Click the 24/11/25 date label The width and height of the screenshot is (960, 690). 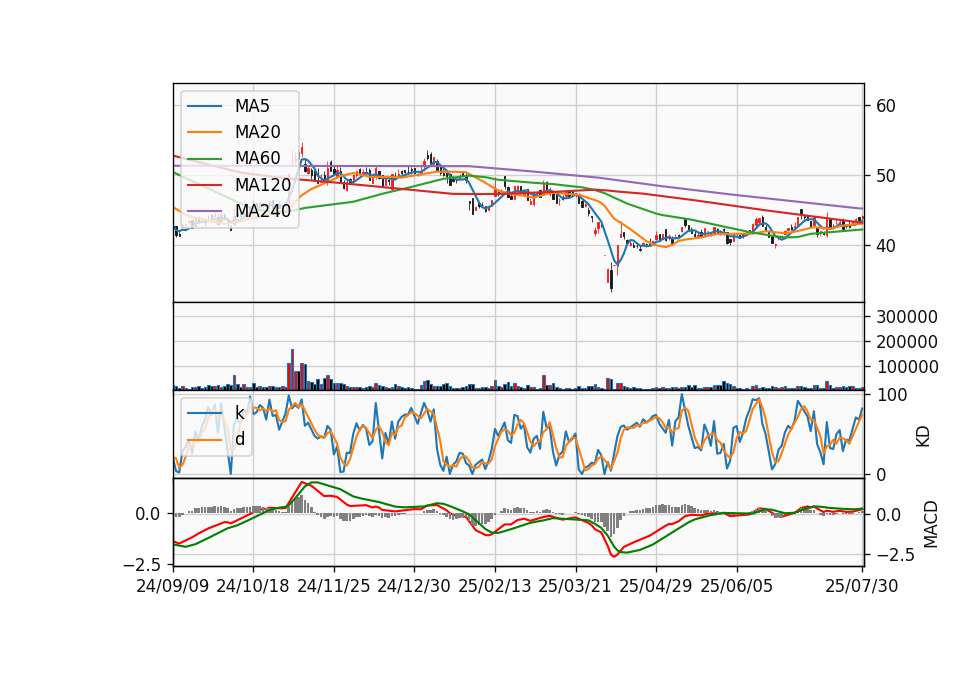coord(334,586)
